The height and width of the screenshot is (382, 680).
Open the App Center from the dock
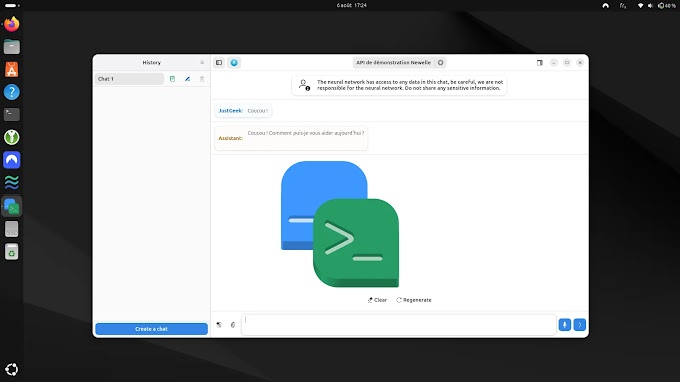tap(12, 69)
